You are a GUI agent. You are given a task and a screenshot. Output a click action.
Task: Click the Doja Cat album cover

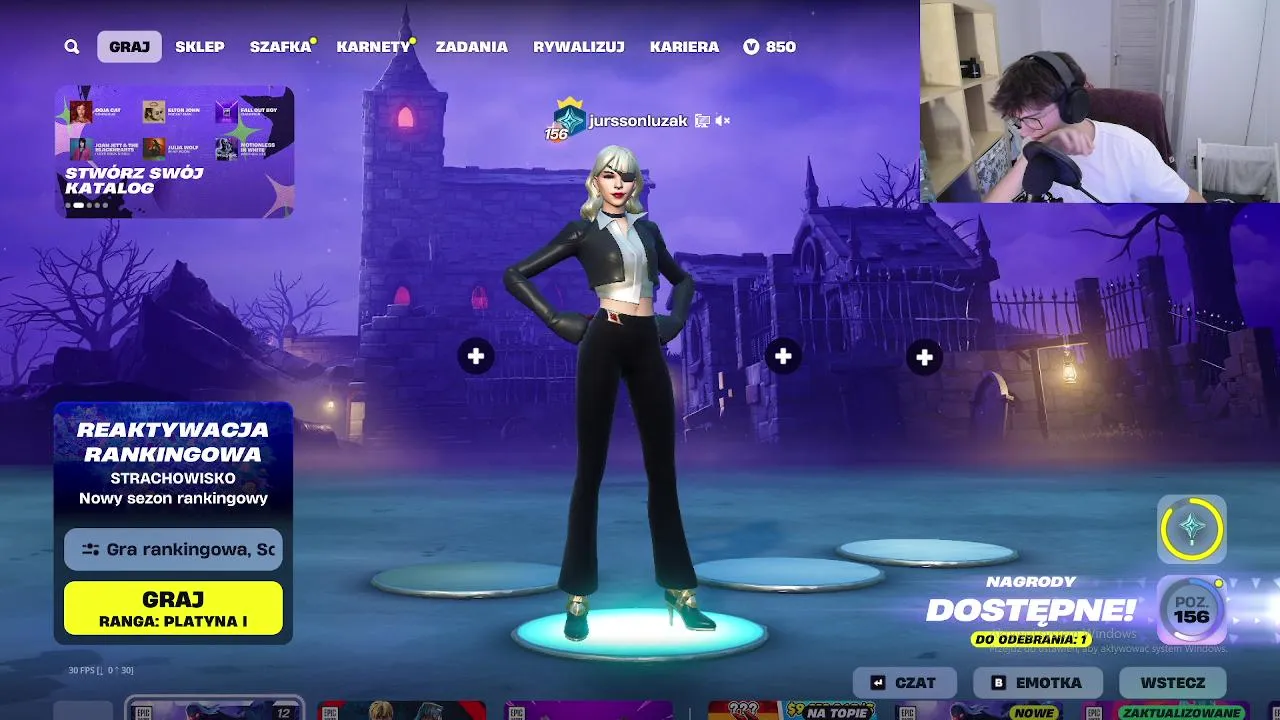[x=81, y=111]
